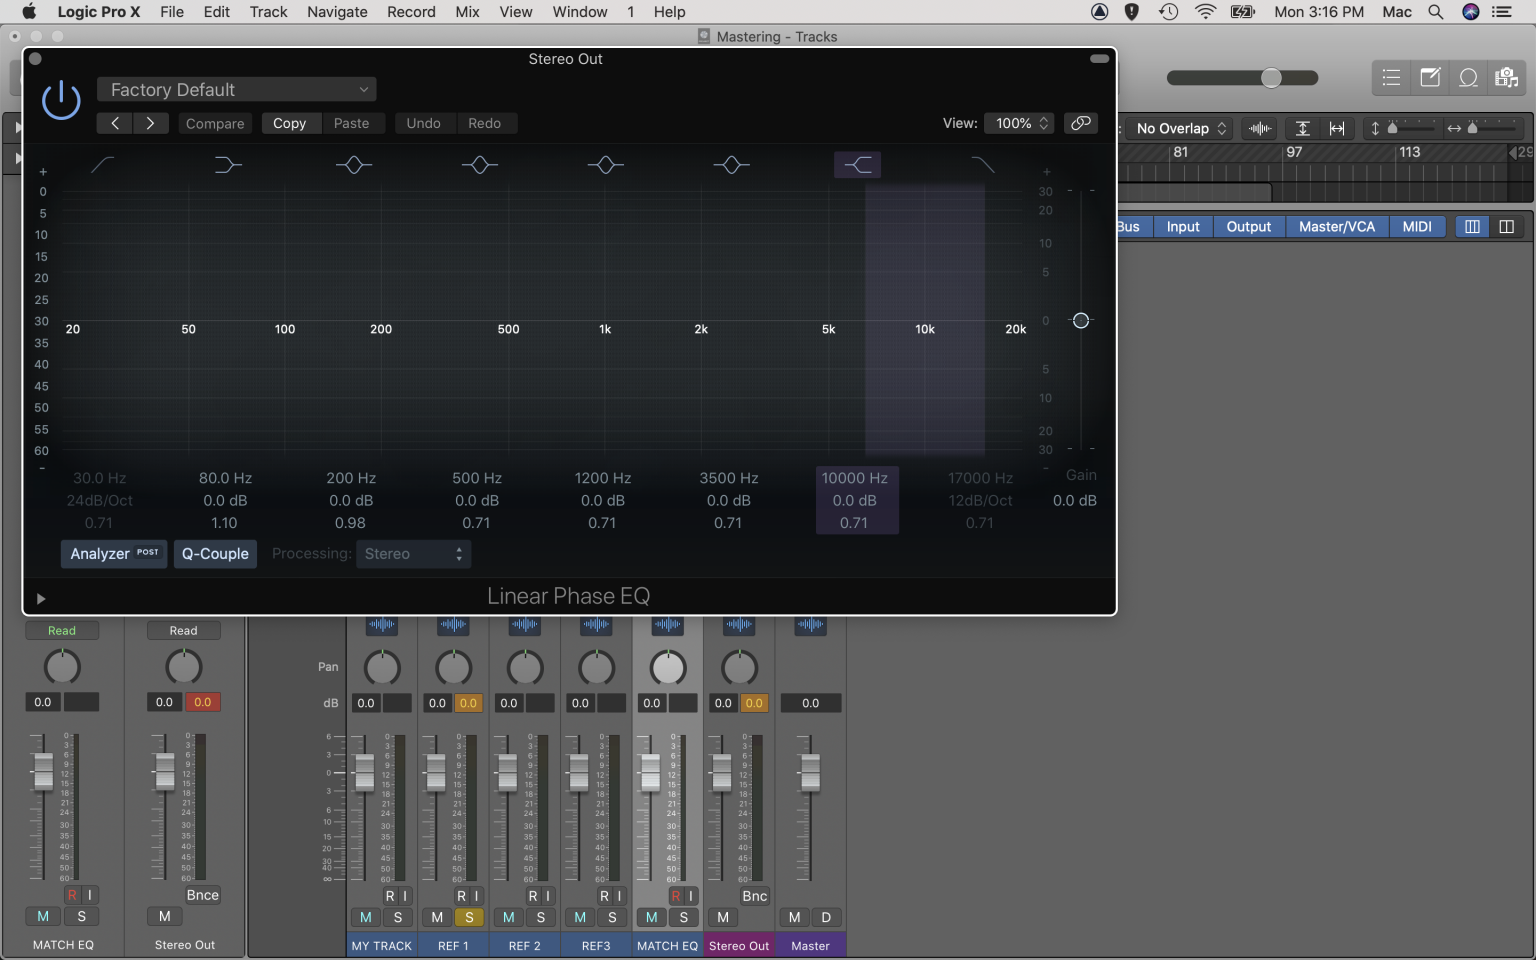
Task: Select the 1200 Hz bell band icon
Action: coord(605,164)
